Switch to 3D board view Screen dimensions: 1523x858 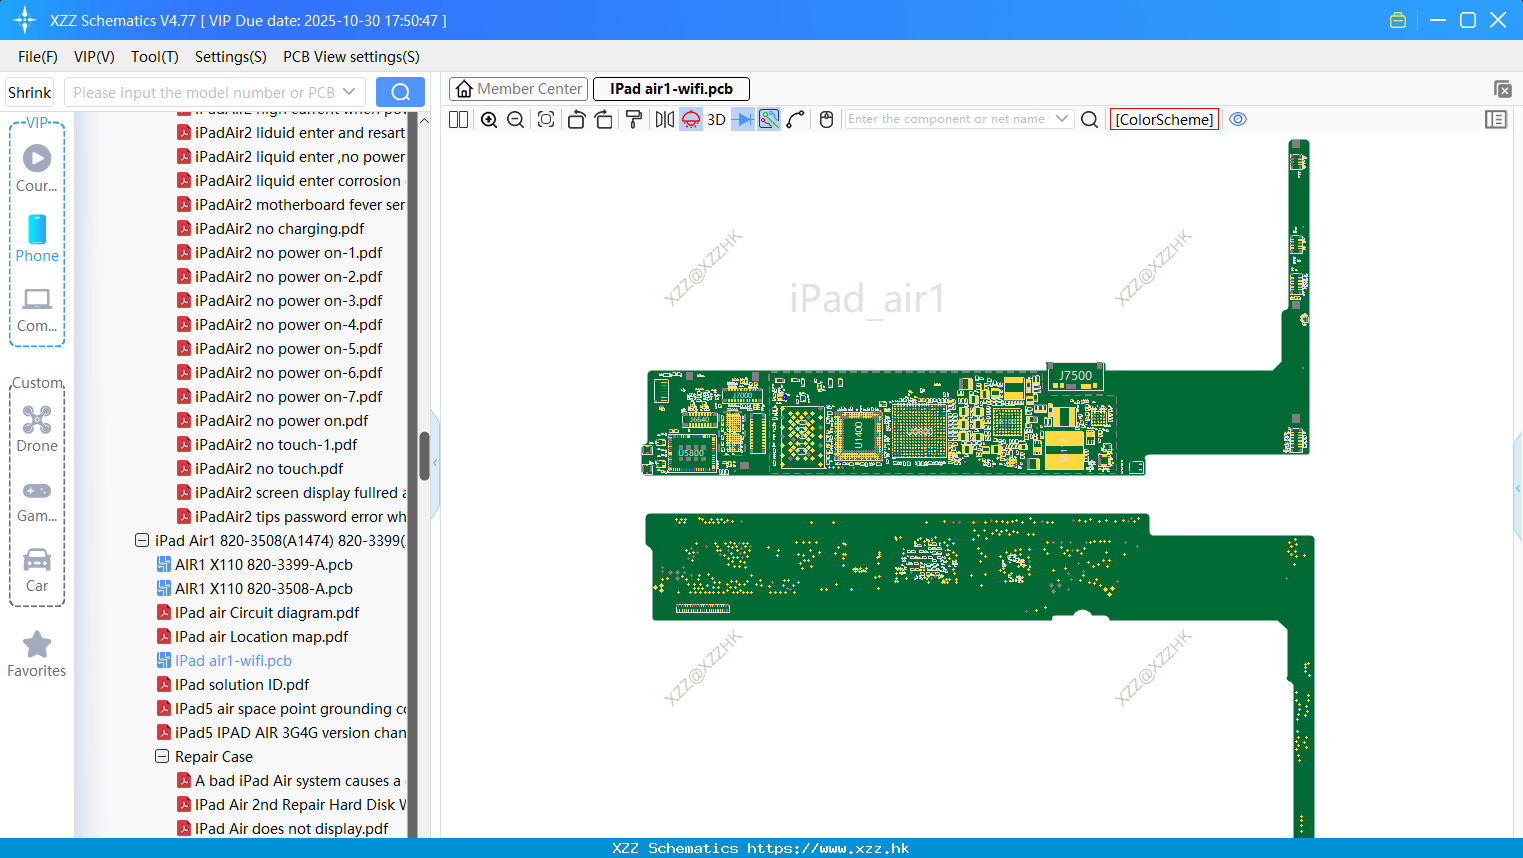point(716,119)
